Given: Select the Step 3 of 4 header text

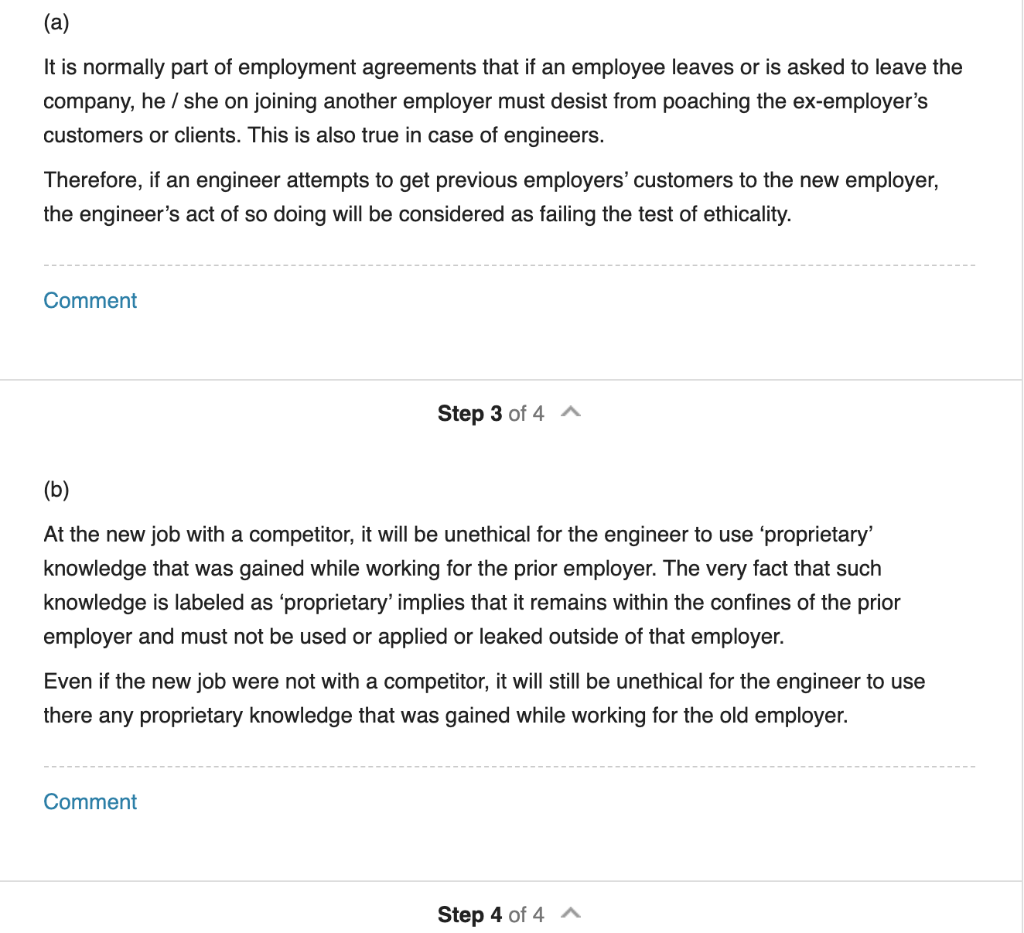Looking at the screenshot, I should point(490,412).
